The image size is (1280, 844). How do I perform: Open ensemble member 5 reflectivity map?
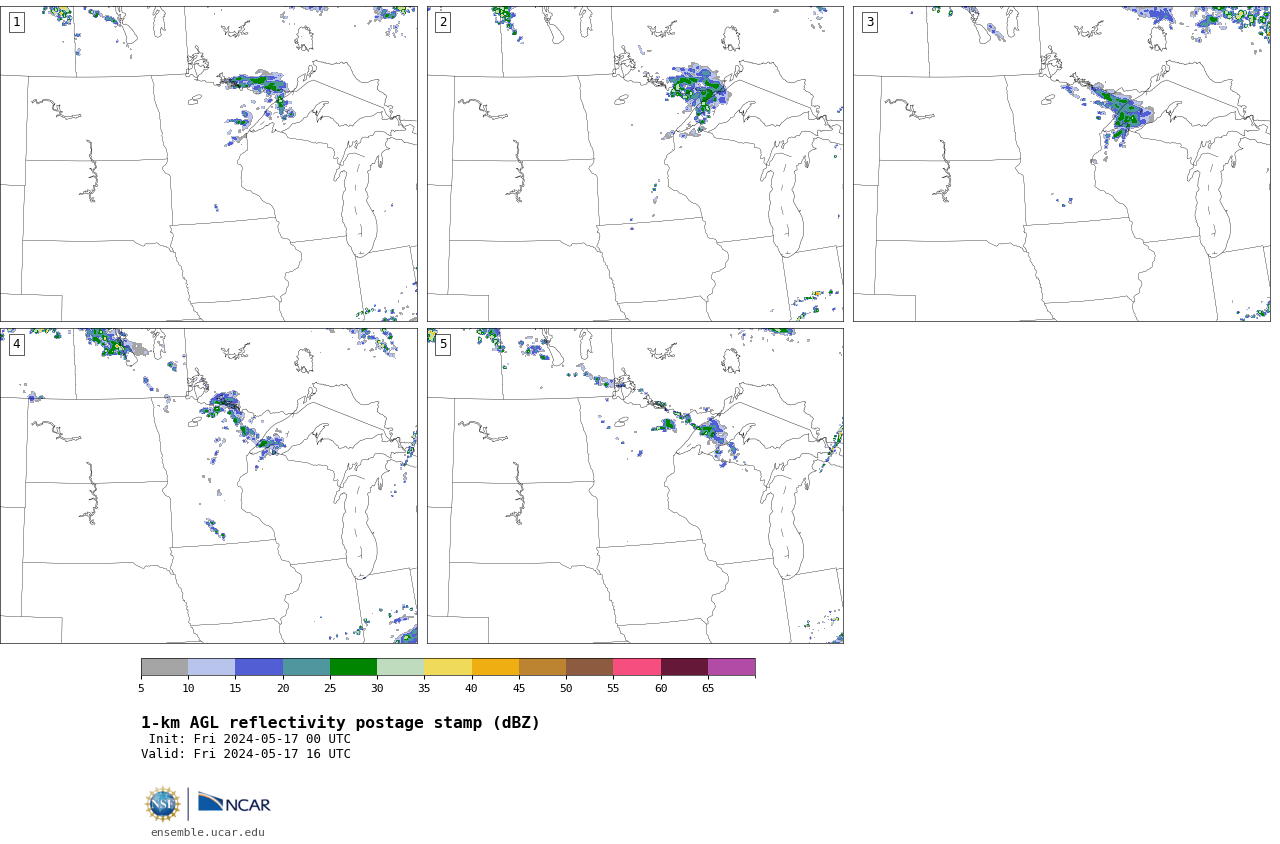click(635, 486)
